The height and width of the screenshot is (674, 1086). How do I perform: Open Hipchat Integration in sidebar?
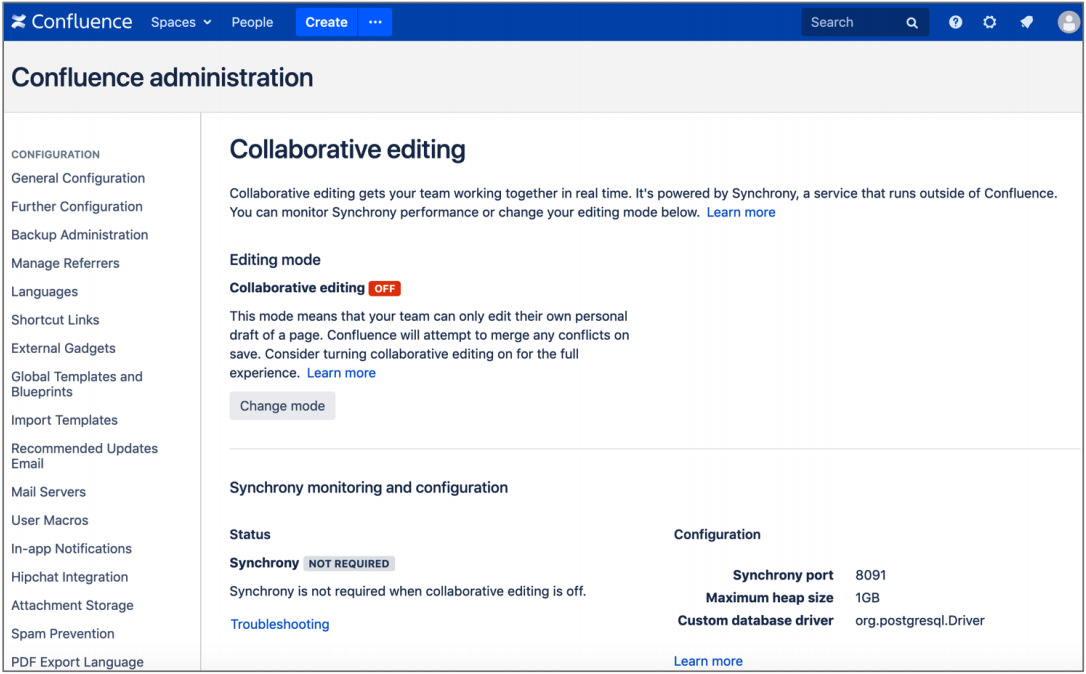coord(69,577)
